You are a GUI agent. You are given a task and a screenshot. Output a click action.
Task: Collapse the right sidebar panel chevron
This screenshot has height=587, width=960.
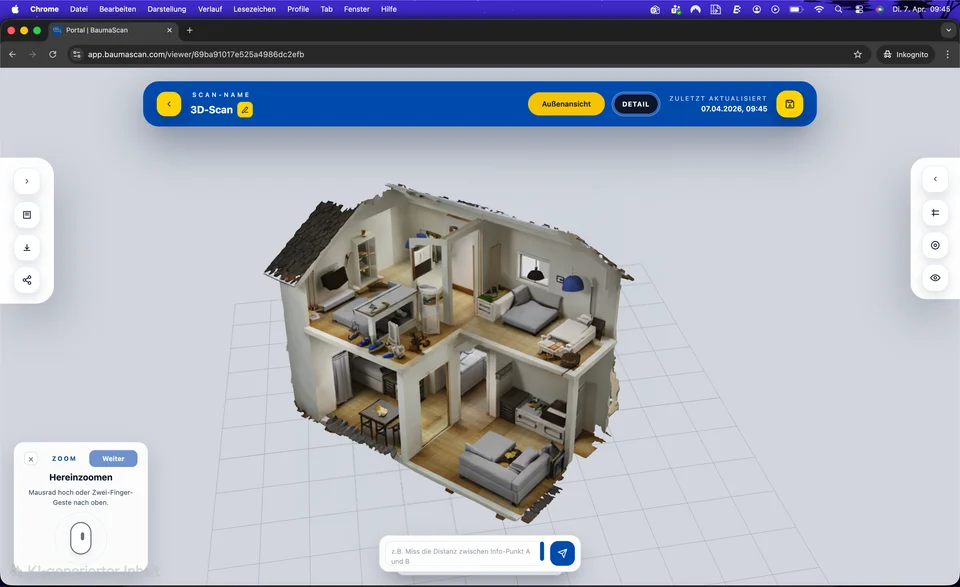[x=935, y=179]
